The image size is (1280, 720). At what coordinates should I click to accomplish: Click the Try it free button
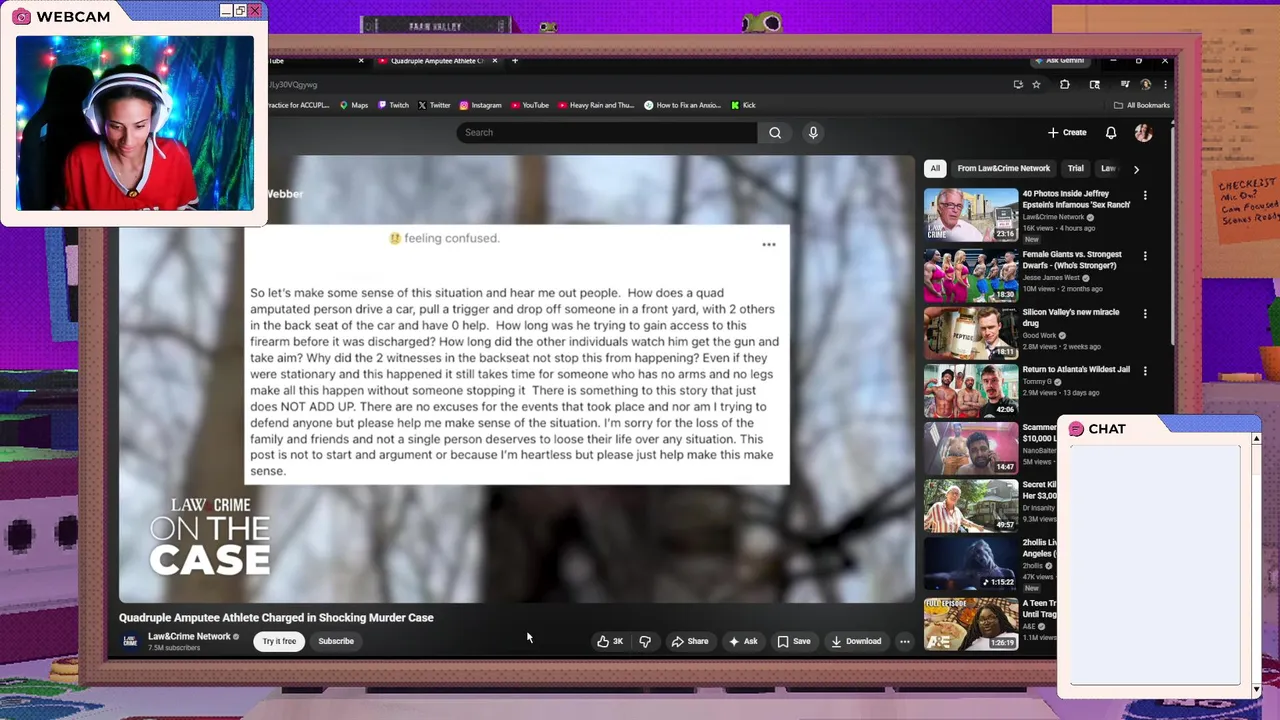279,641
